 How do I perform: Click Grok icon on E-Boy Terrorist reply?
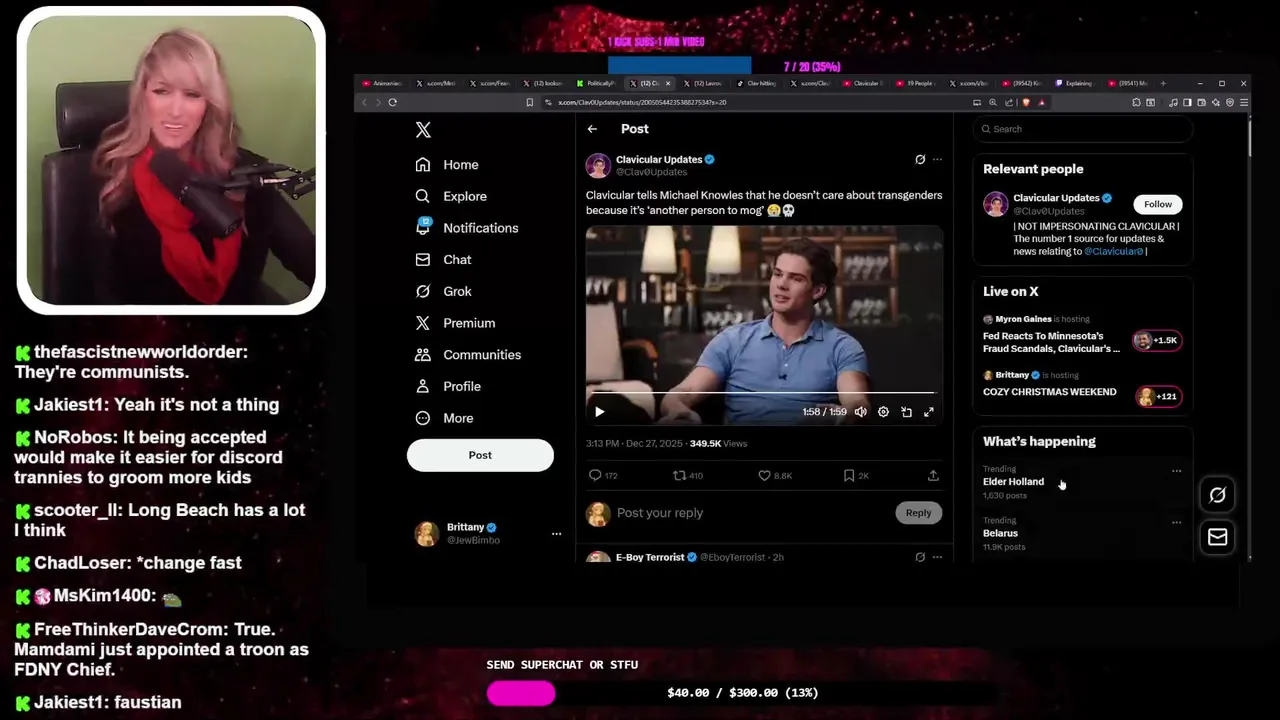click(920, 557)
